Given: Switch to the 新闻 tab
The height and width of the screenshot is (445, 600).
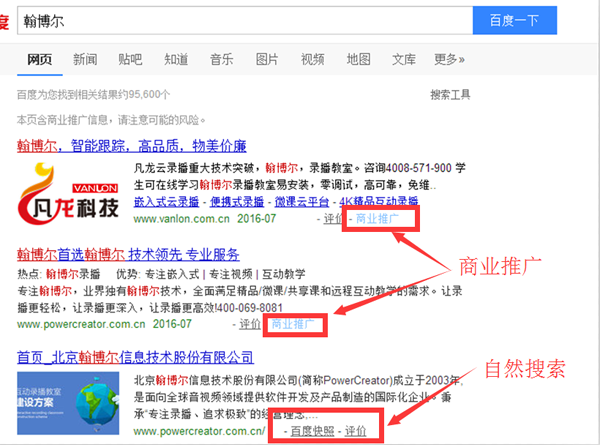Looking at the screenshot, I should [x=85, y=59].
